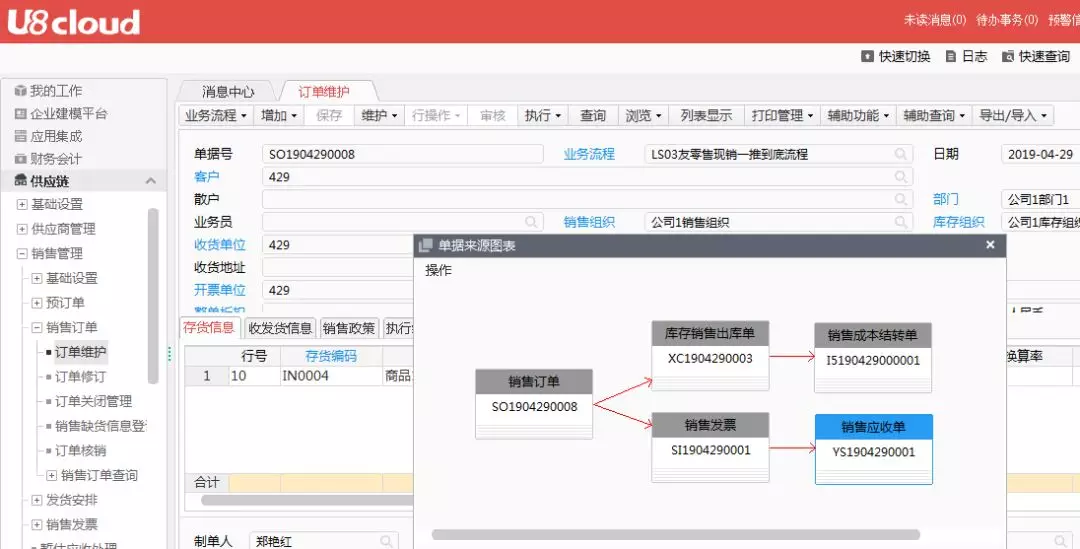The width and height of the screenshot is (1080, 549).
Task: Click search icon in 制单人 field
Action: coord(386,541)
